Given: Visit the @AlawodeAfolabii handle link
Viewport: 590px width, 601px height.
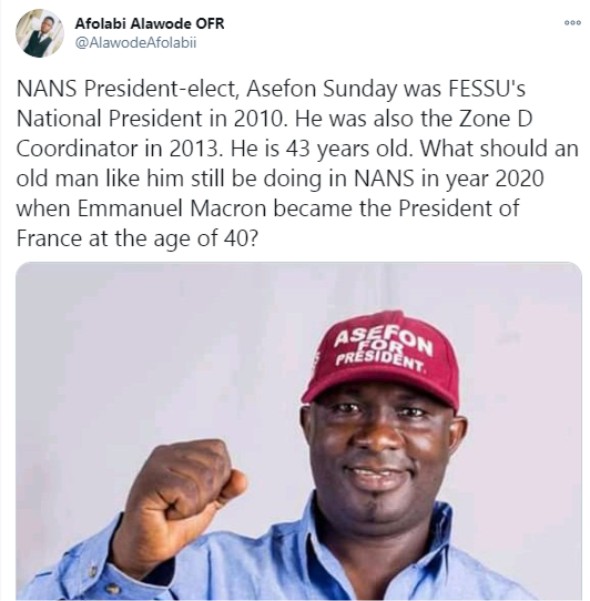Looking at the screenshot, I should [x=136, y=43].
